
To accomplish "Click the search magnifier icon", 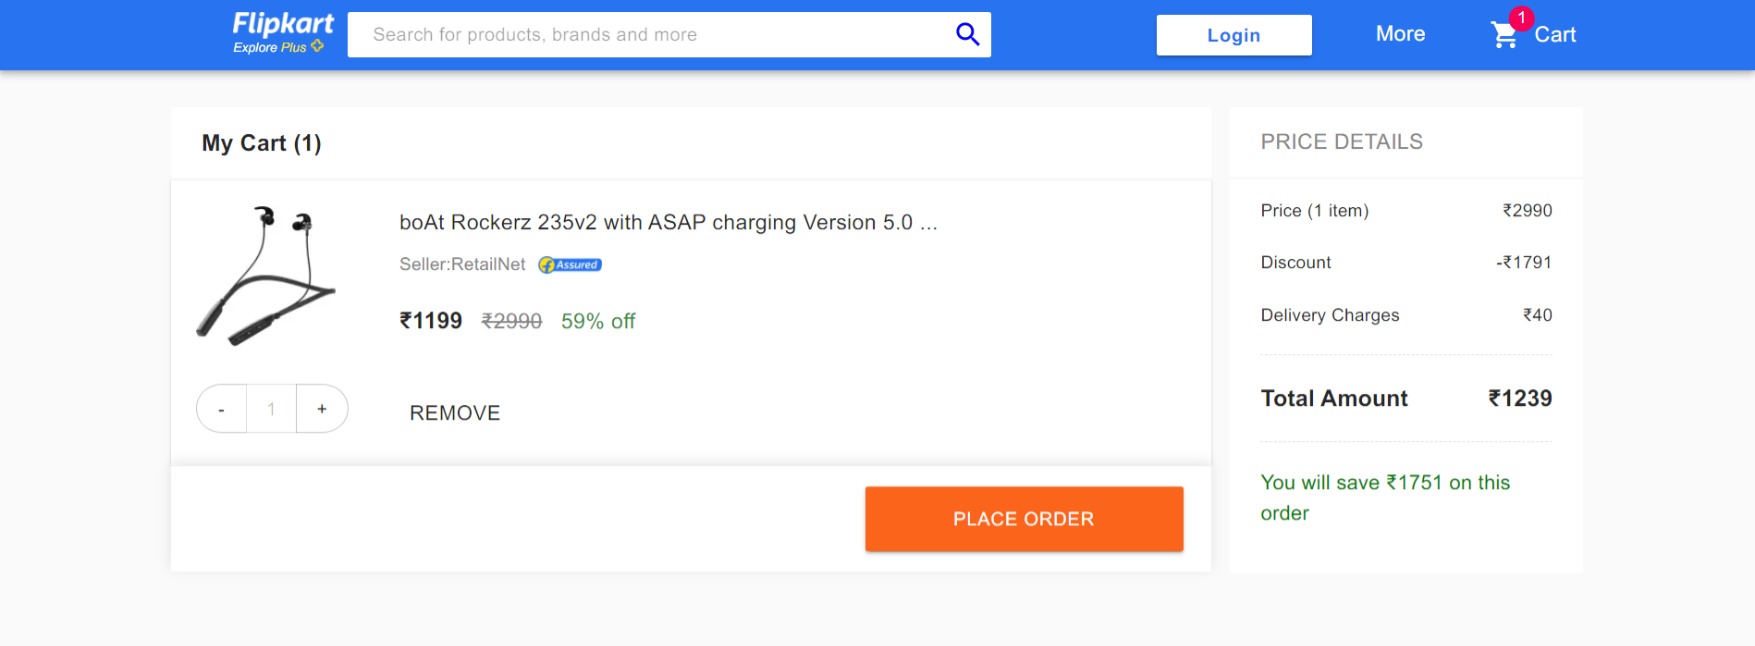I will 966,33.
